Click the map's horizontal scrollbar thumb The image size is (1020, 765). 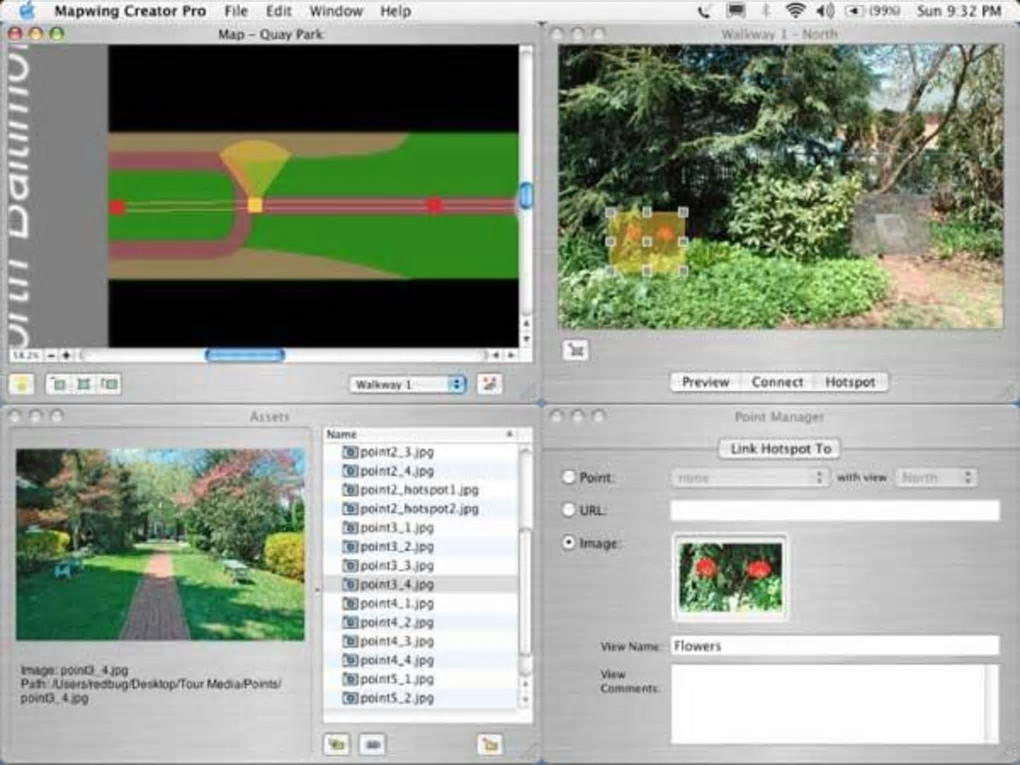click(245, 355)
